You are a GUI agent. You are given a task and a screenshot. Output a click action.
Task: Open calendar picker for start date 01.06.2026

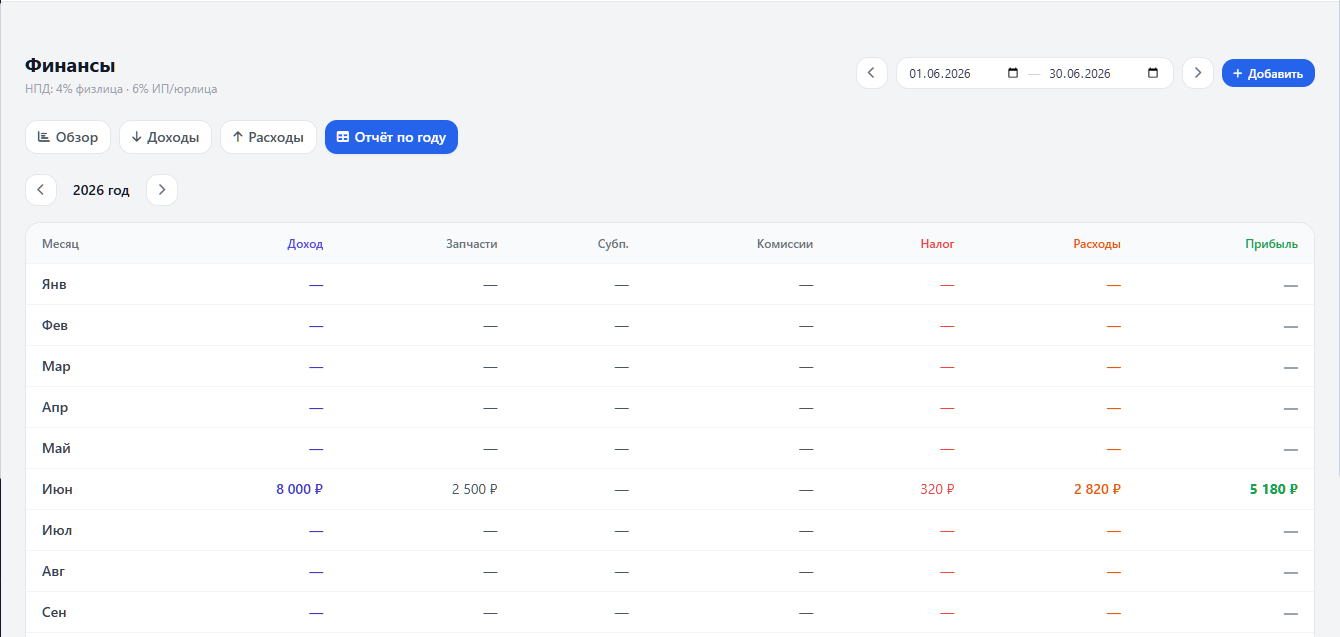(x=1013, y=73)
